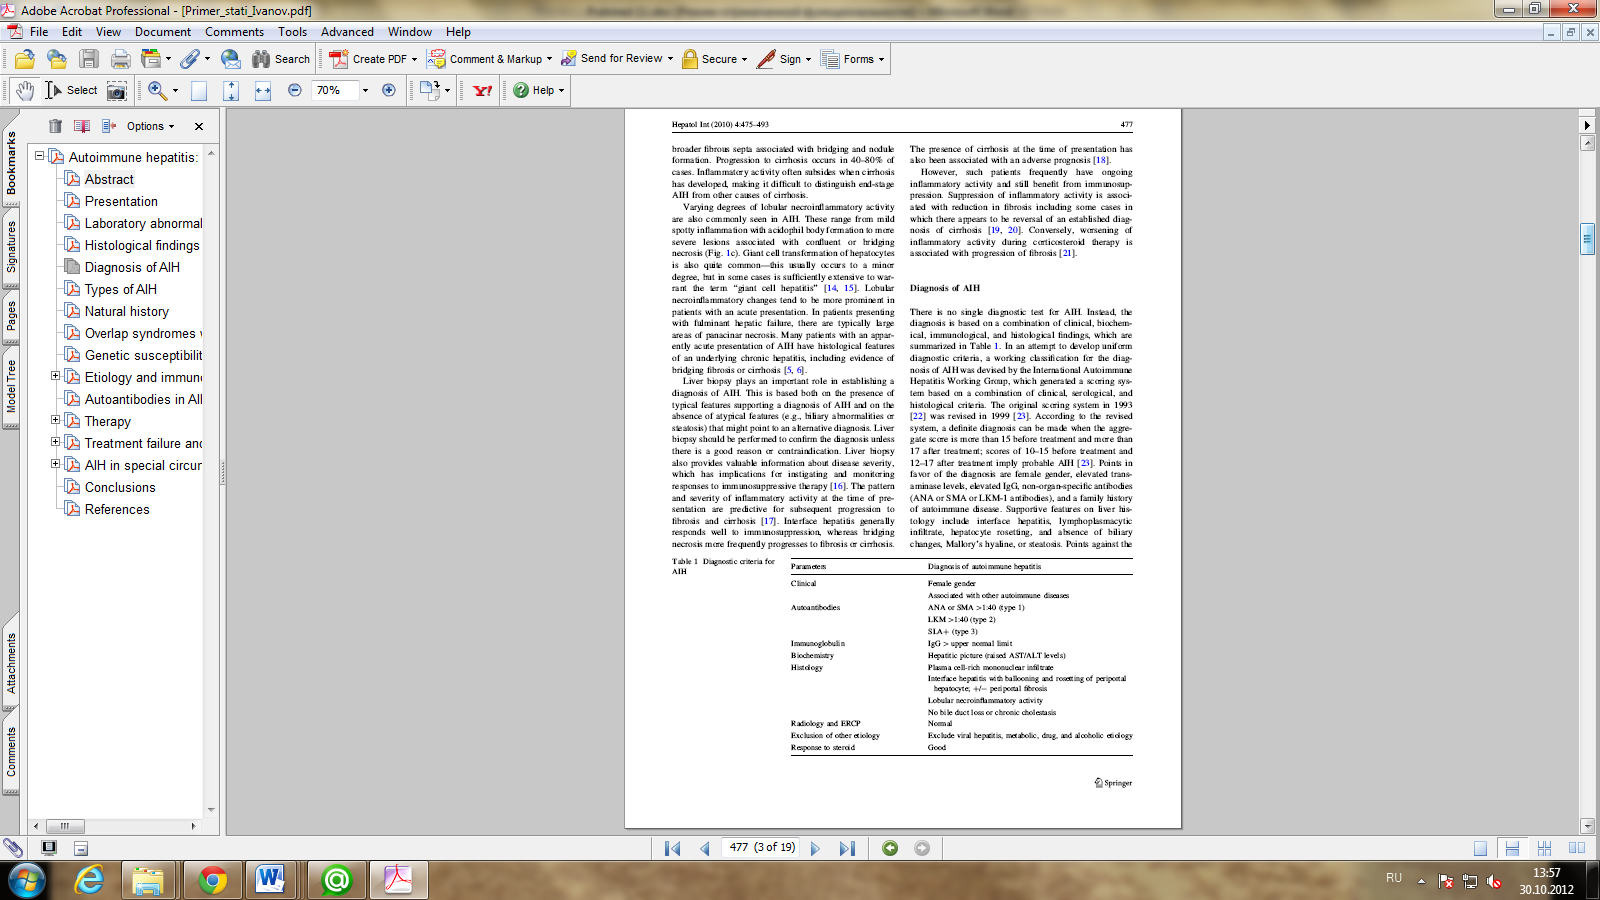1600x900 pixels.
Task: Switch to Facing page layout
Action: [x=1577, y=848]
